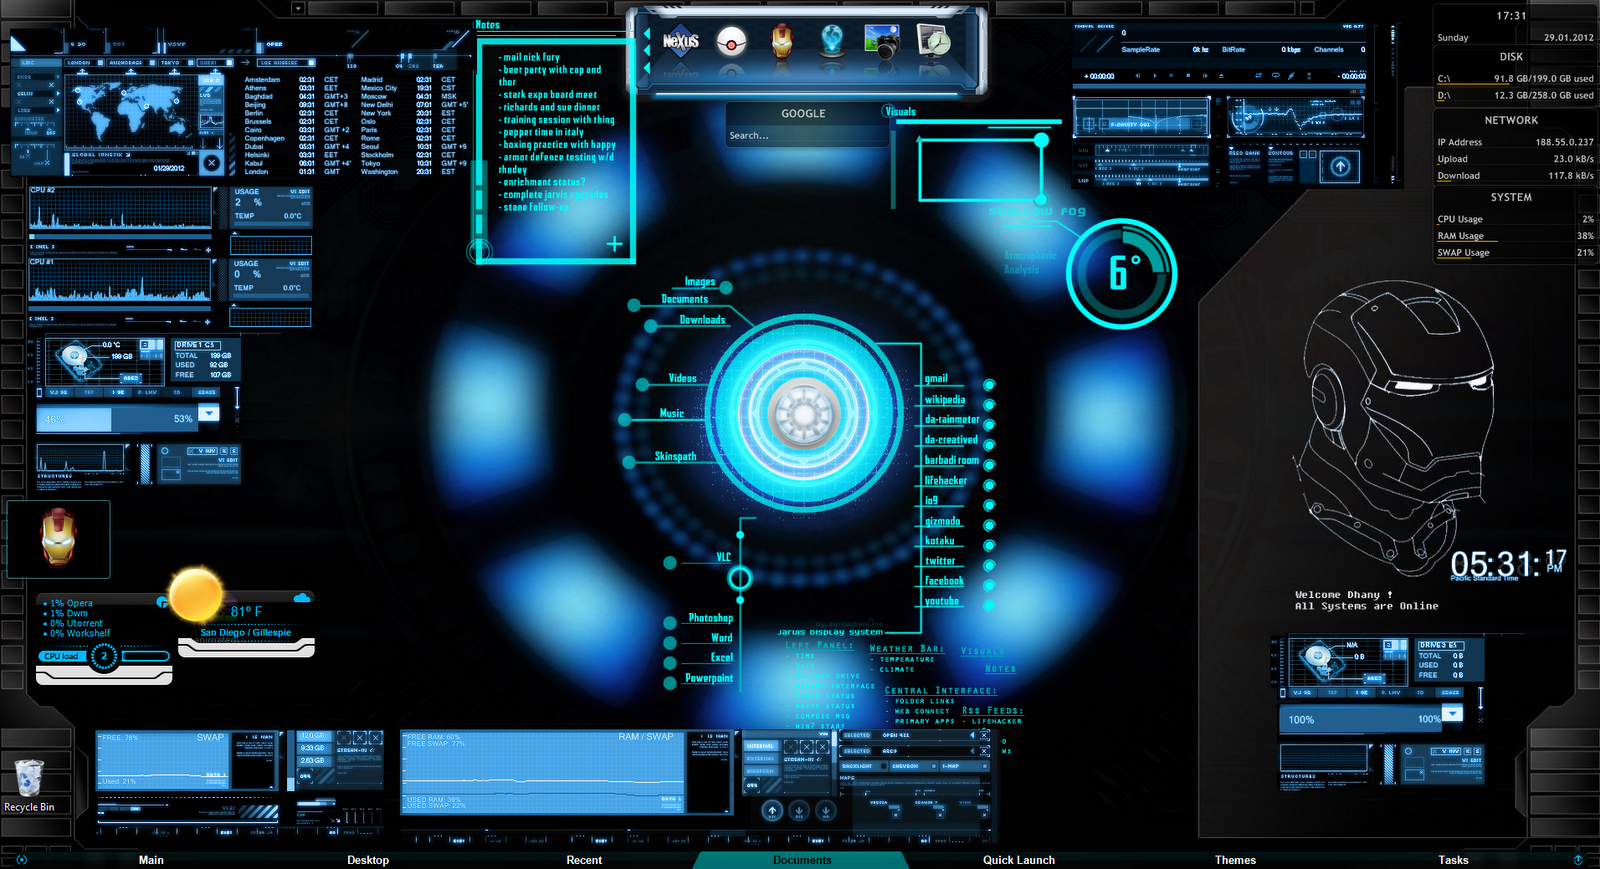Toggle the player repeat icon
Image resolution: width=1600 pixels, height=869 pixels.
[1276, 76]
